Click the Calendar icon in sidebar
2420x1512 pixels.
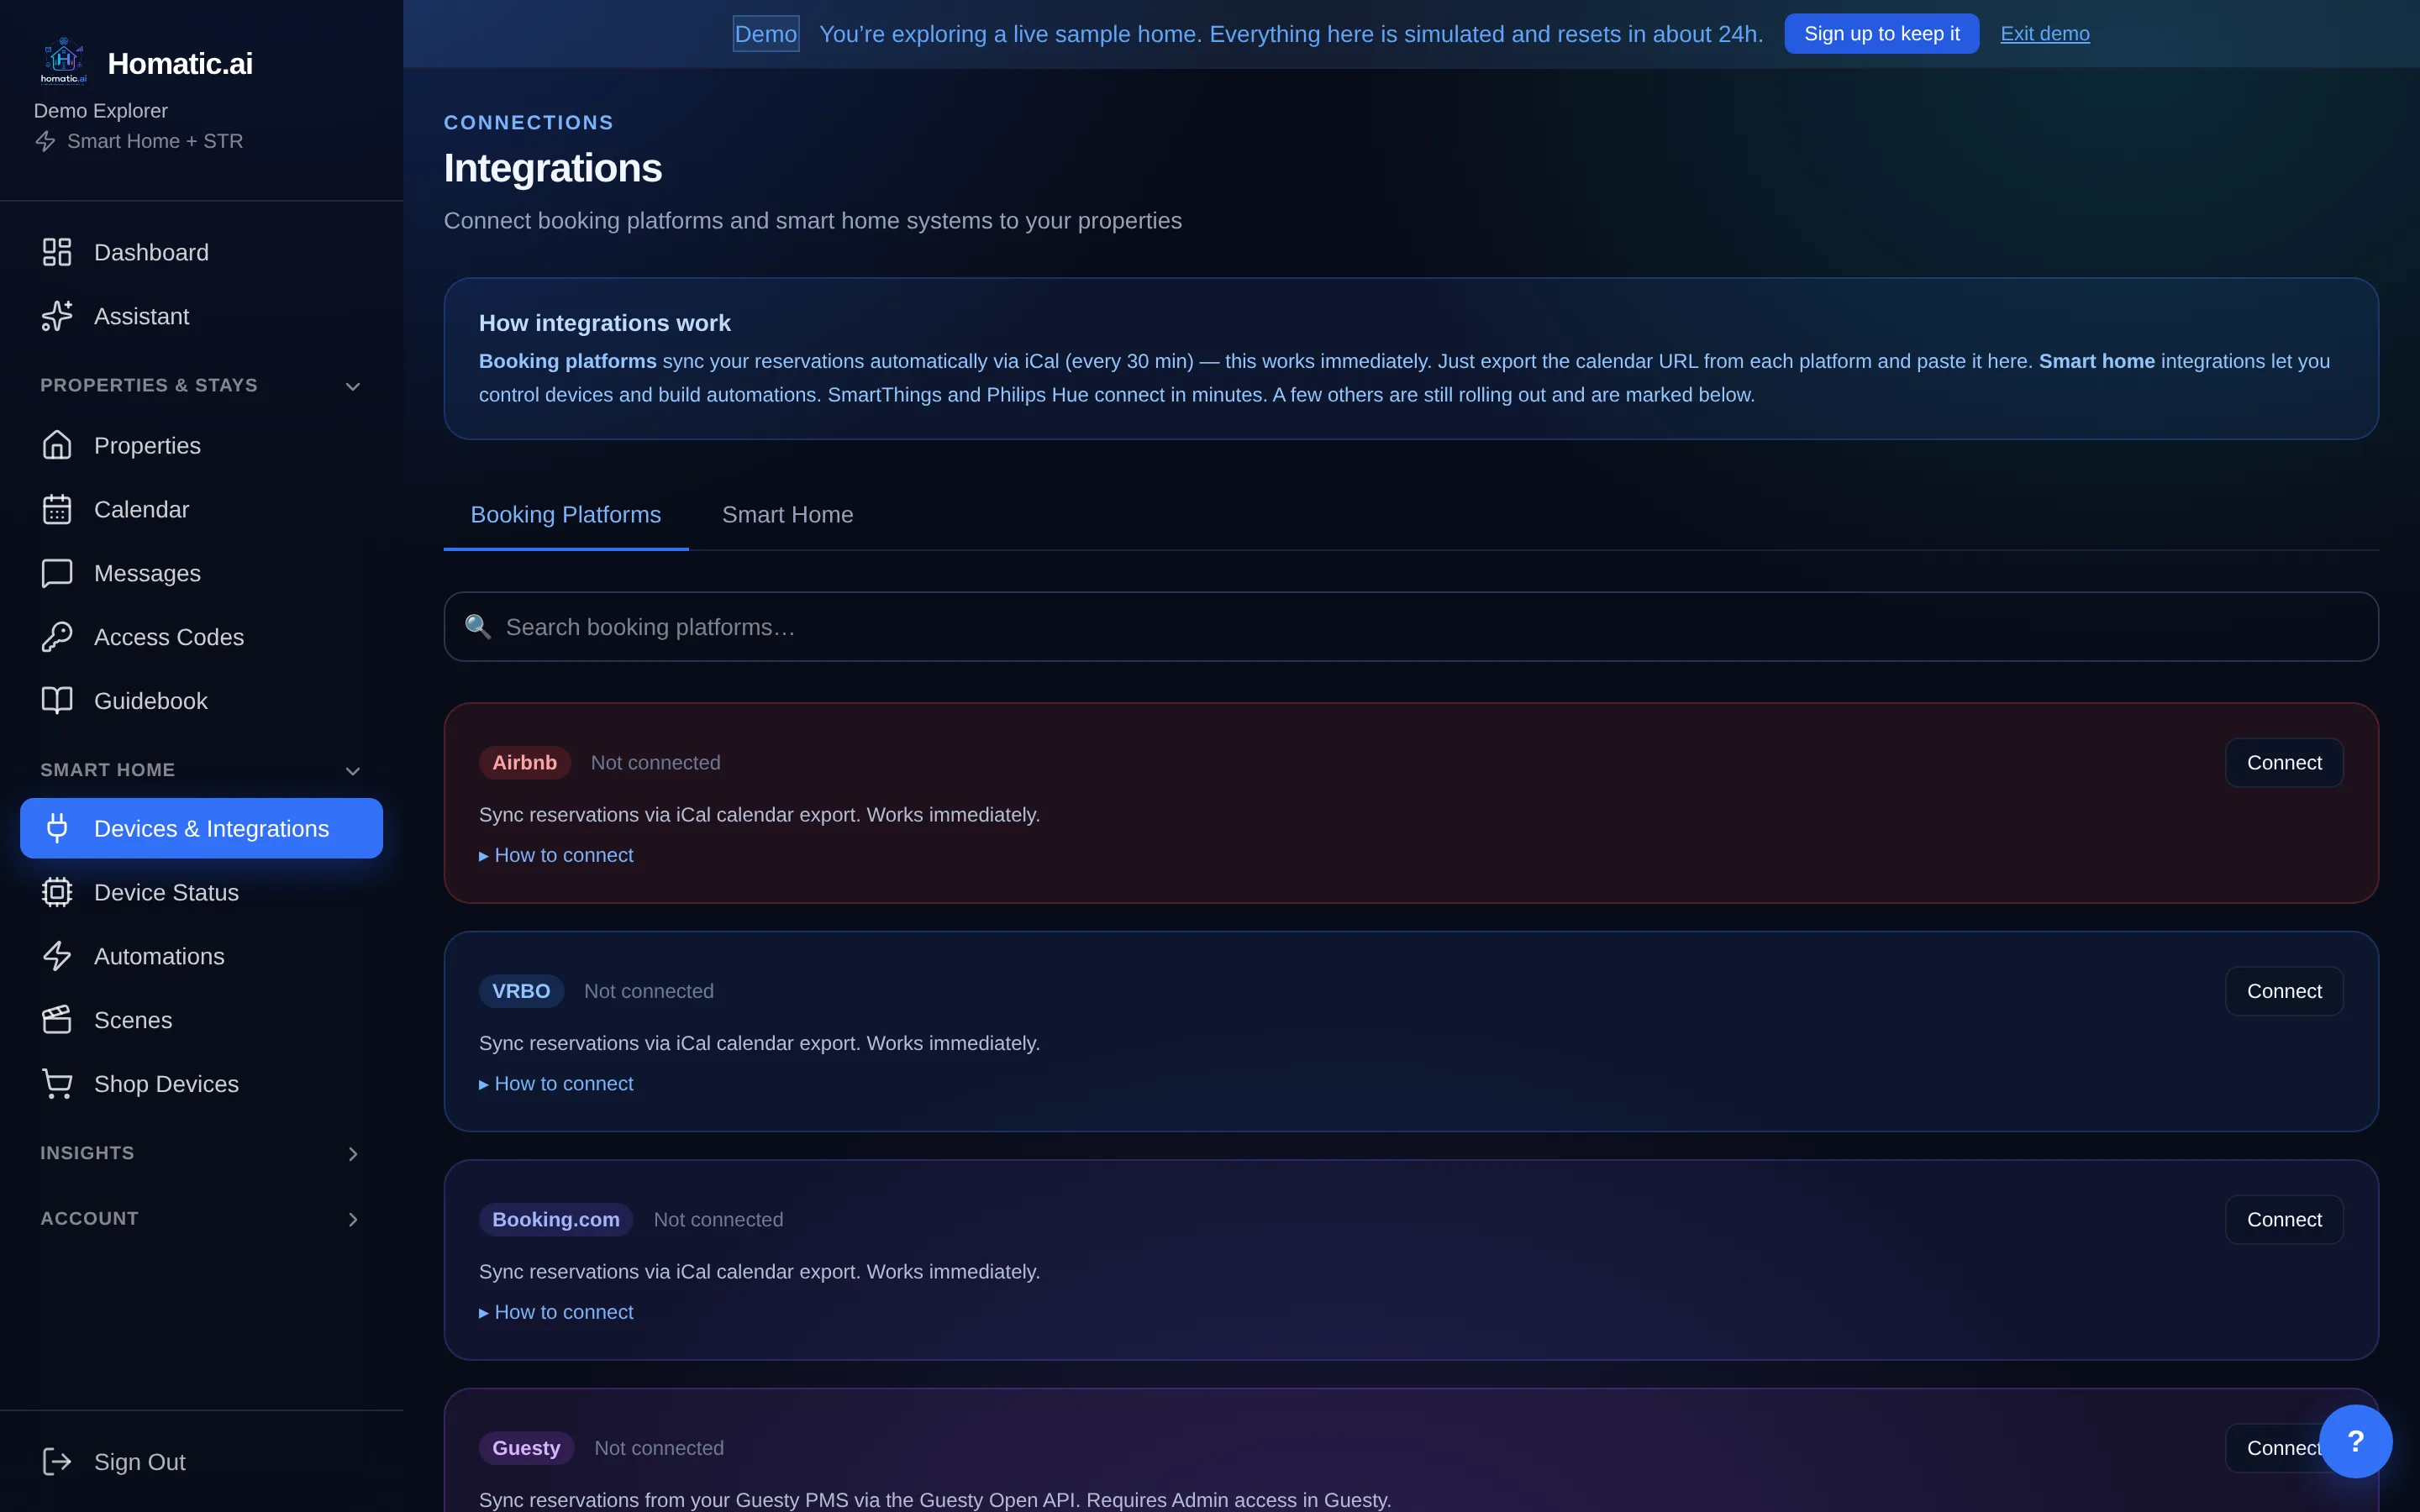click(x=57, y=509)
